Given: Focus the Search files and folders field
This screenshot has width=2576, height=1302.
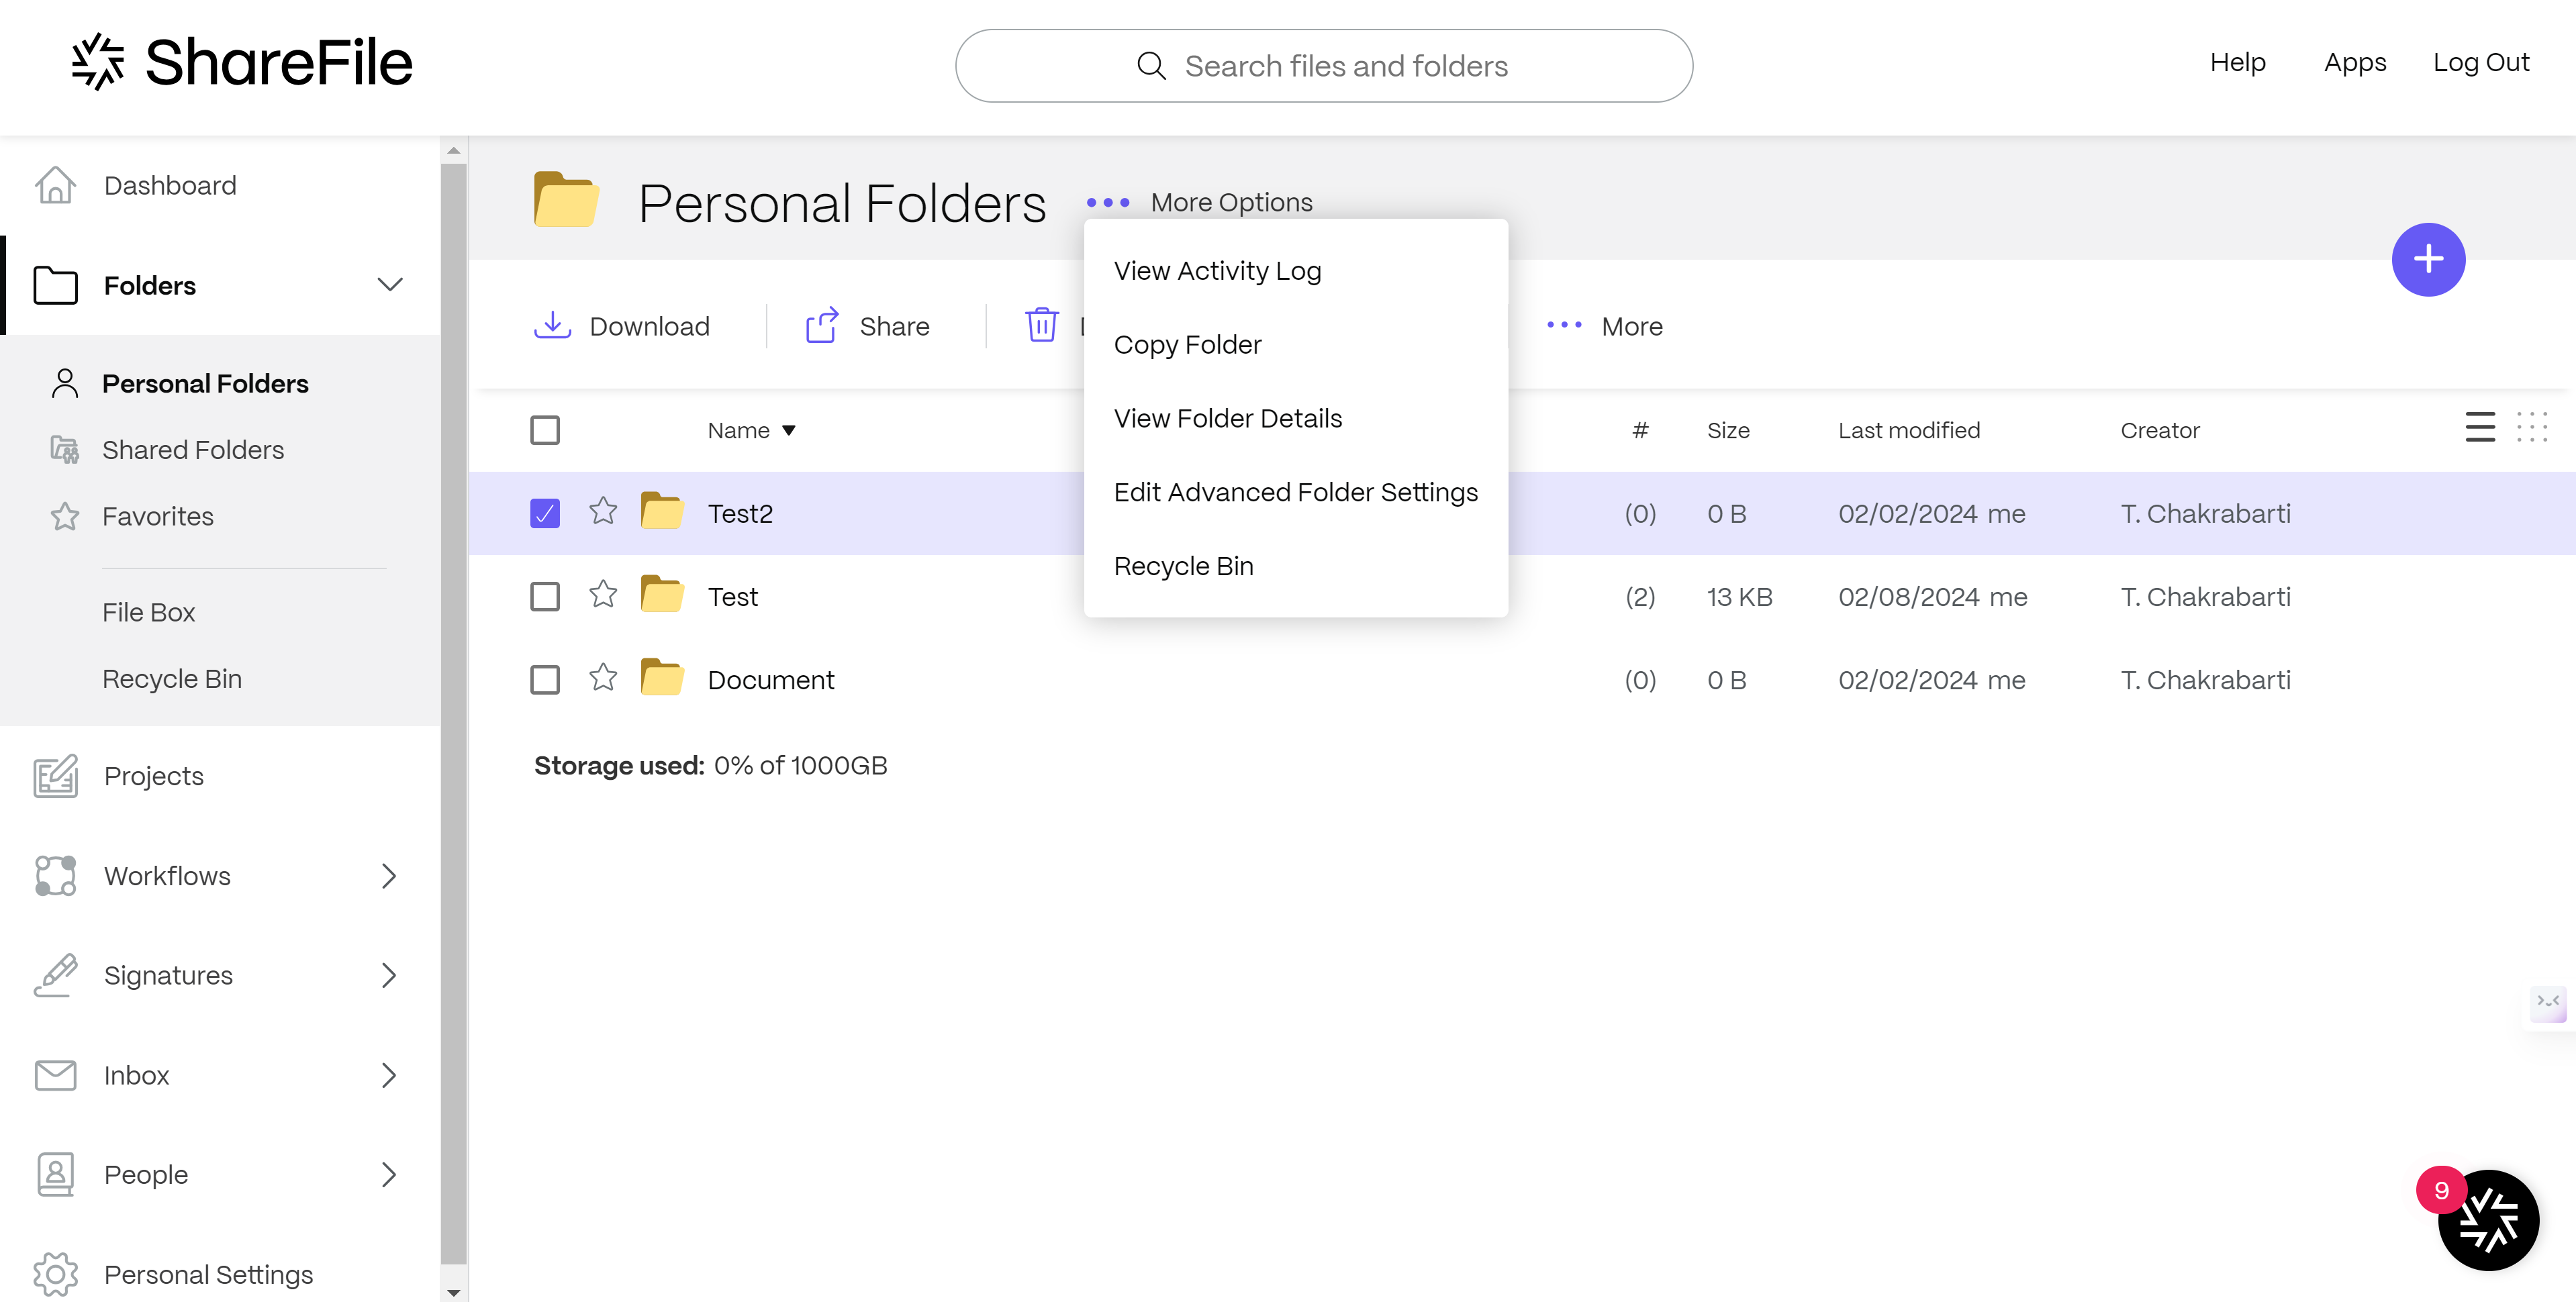Looking at the screenshot, I should [1345, 66].
